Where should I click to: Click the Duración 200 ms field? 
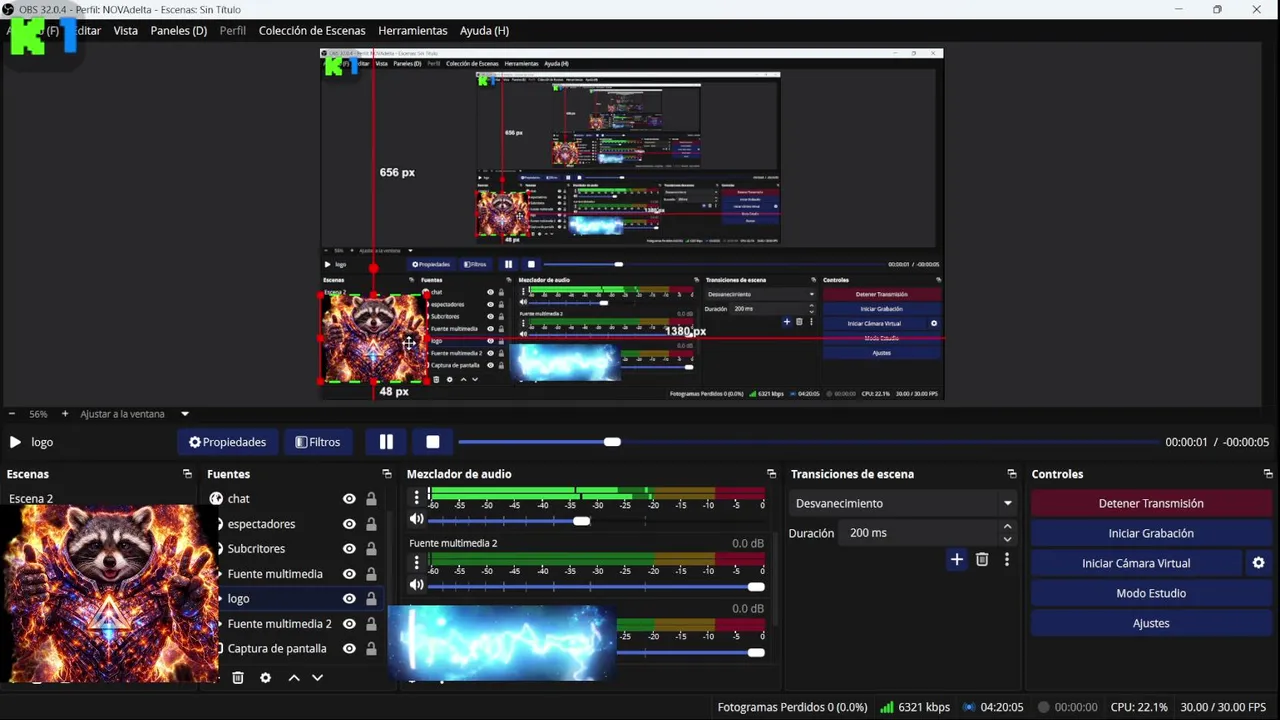tap(918, 533)
